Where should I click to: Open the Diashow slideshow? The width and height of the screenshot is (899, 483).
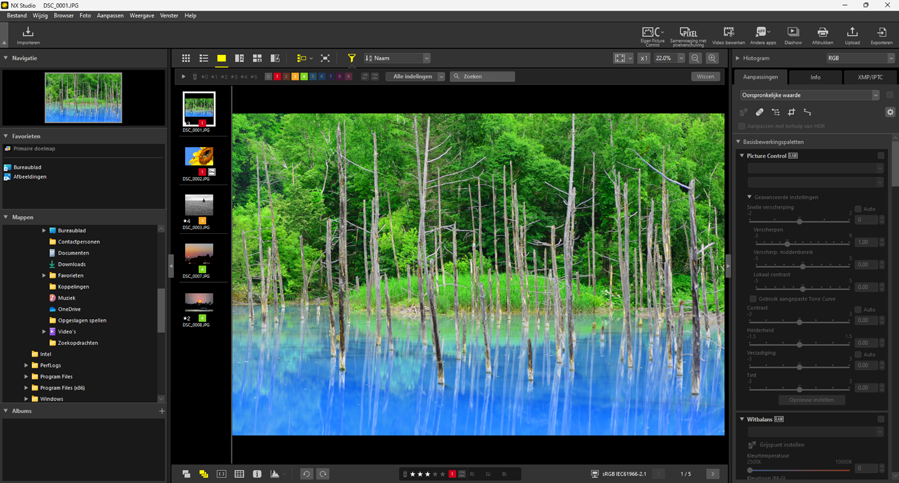click(x=792, y=34)
